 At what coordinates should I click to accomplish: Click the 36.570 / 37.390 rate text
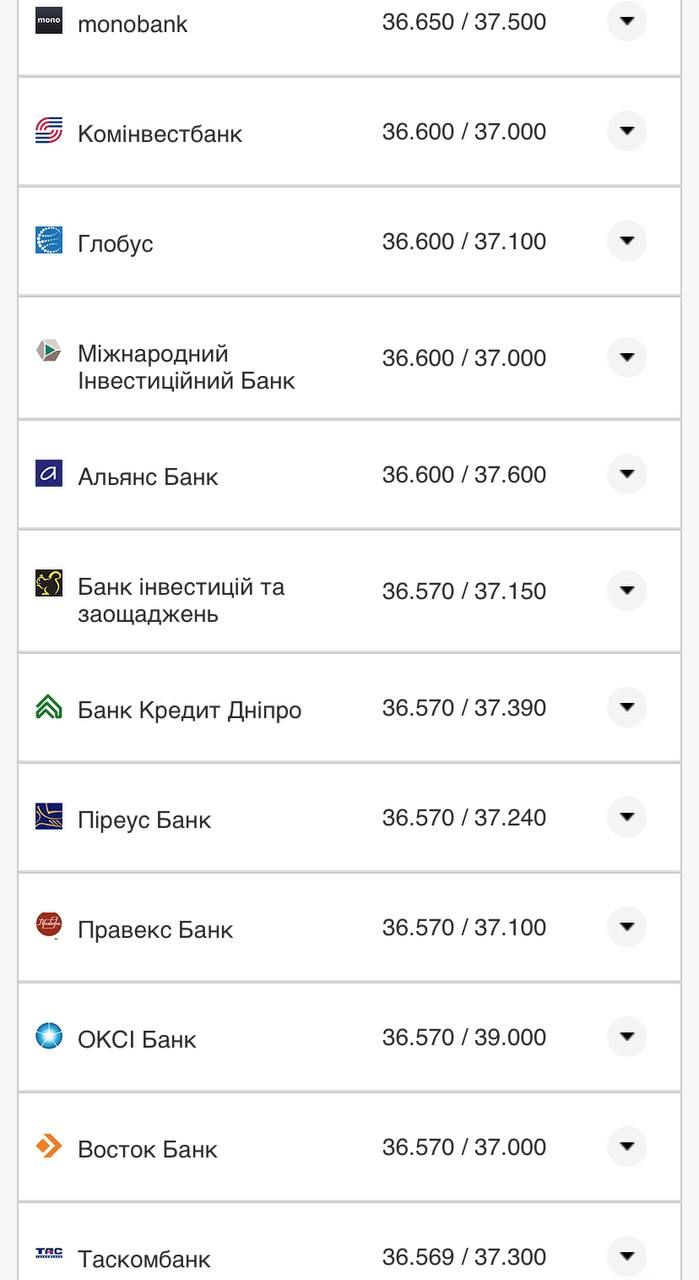click(x=464, y=707)
